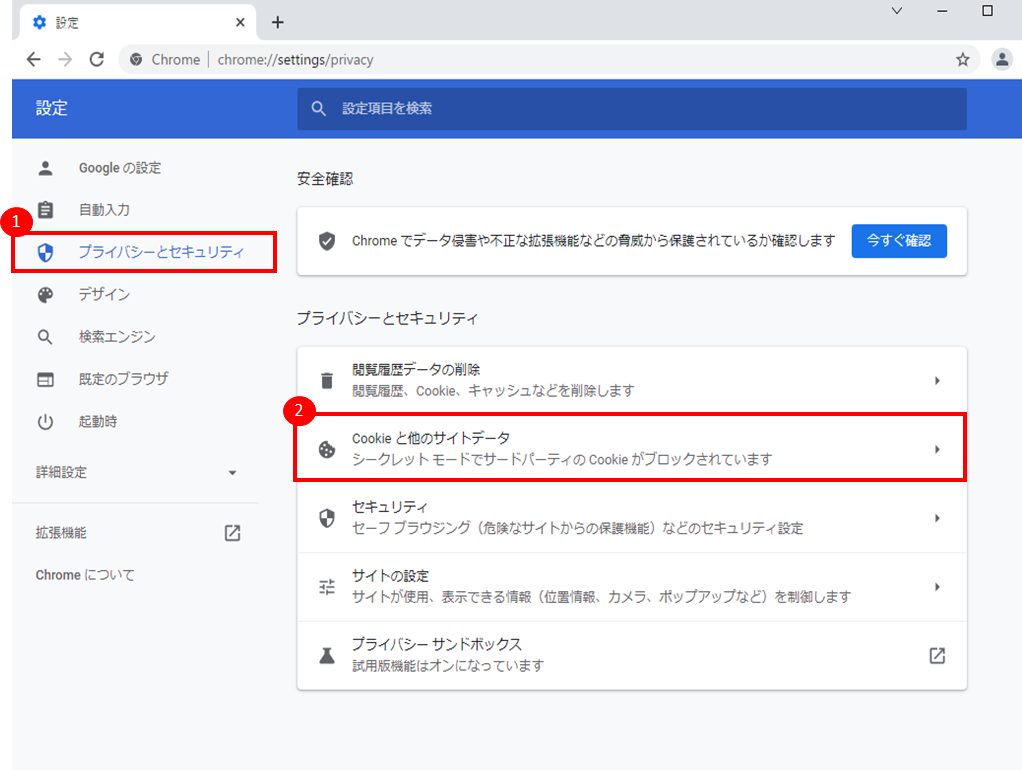Viewport: 1022px width, 770px height.
Task: Click the palette icon beside デザイン
Action: pos(45,295)
